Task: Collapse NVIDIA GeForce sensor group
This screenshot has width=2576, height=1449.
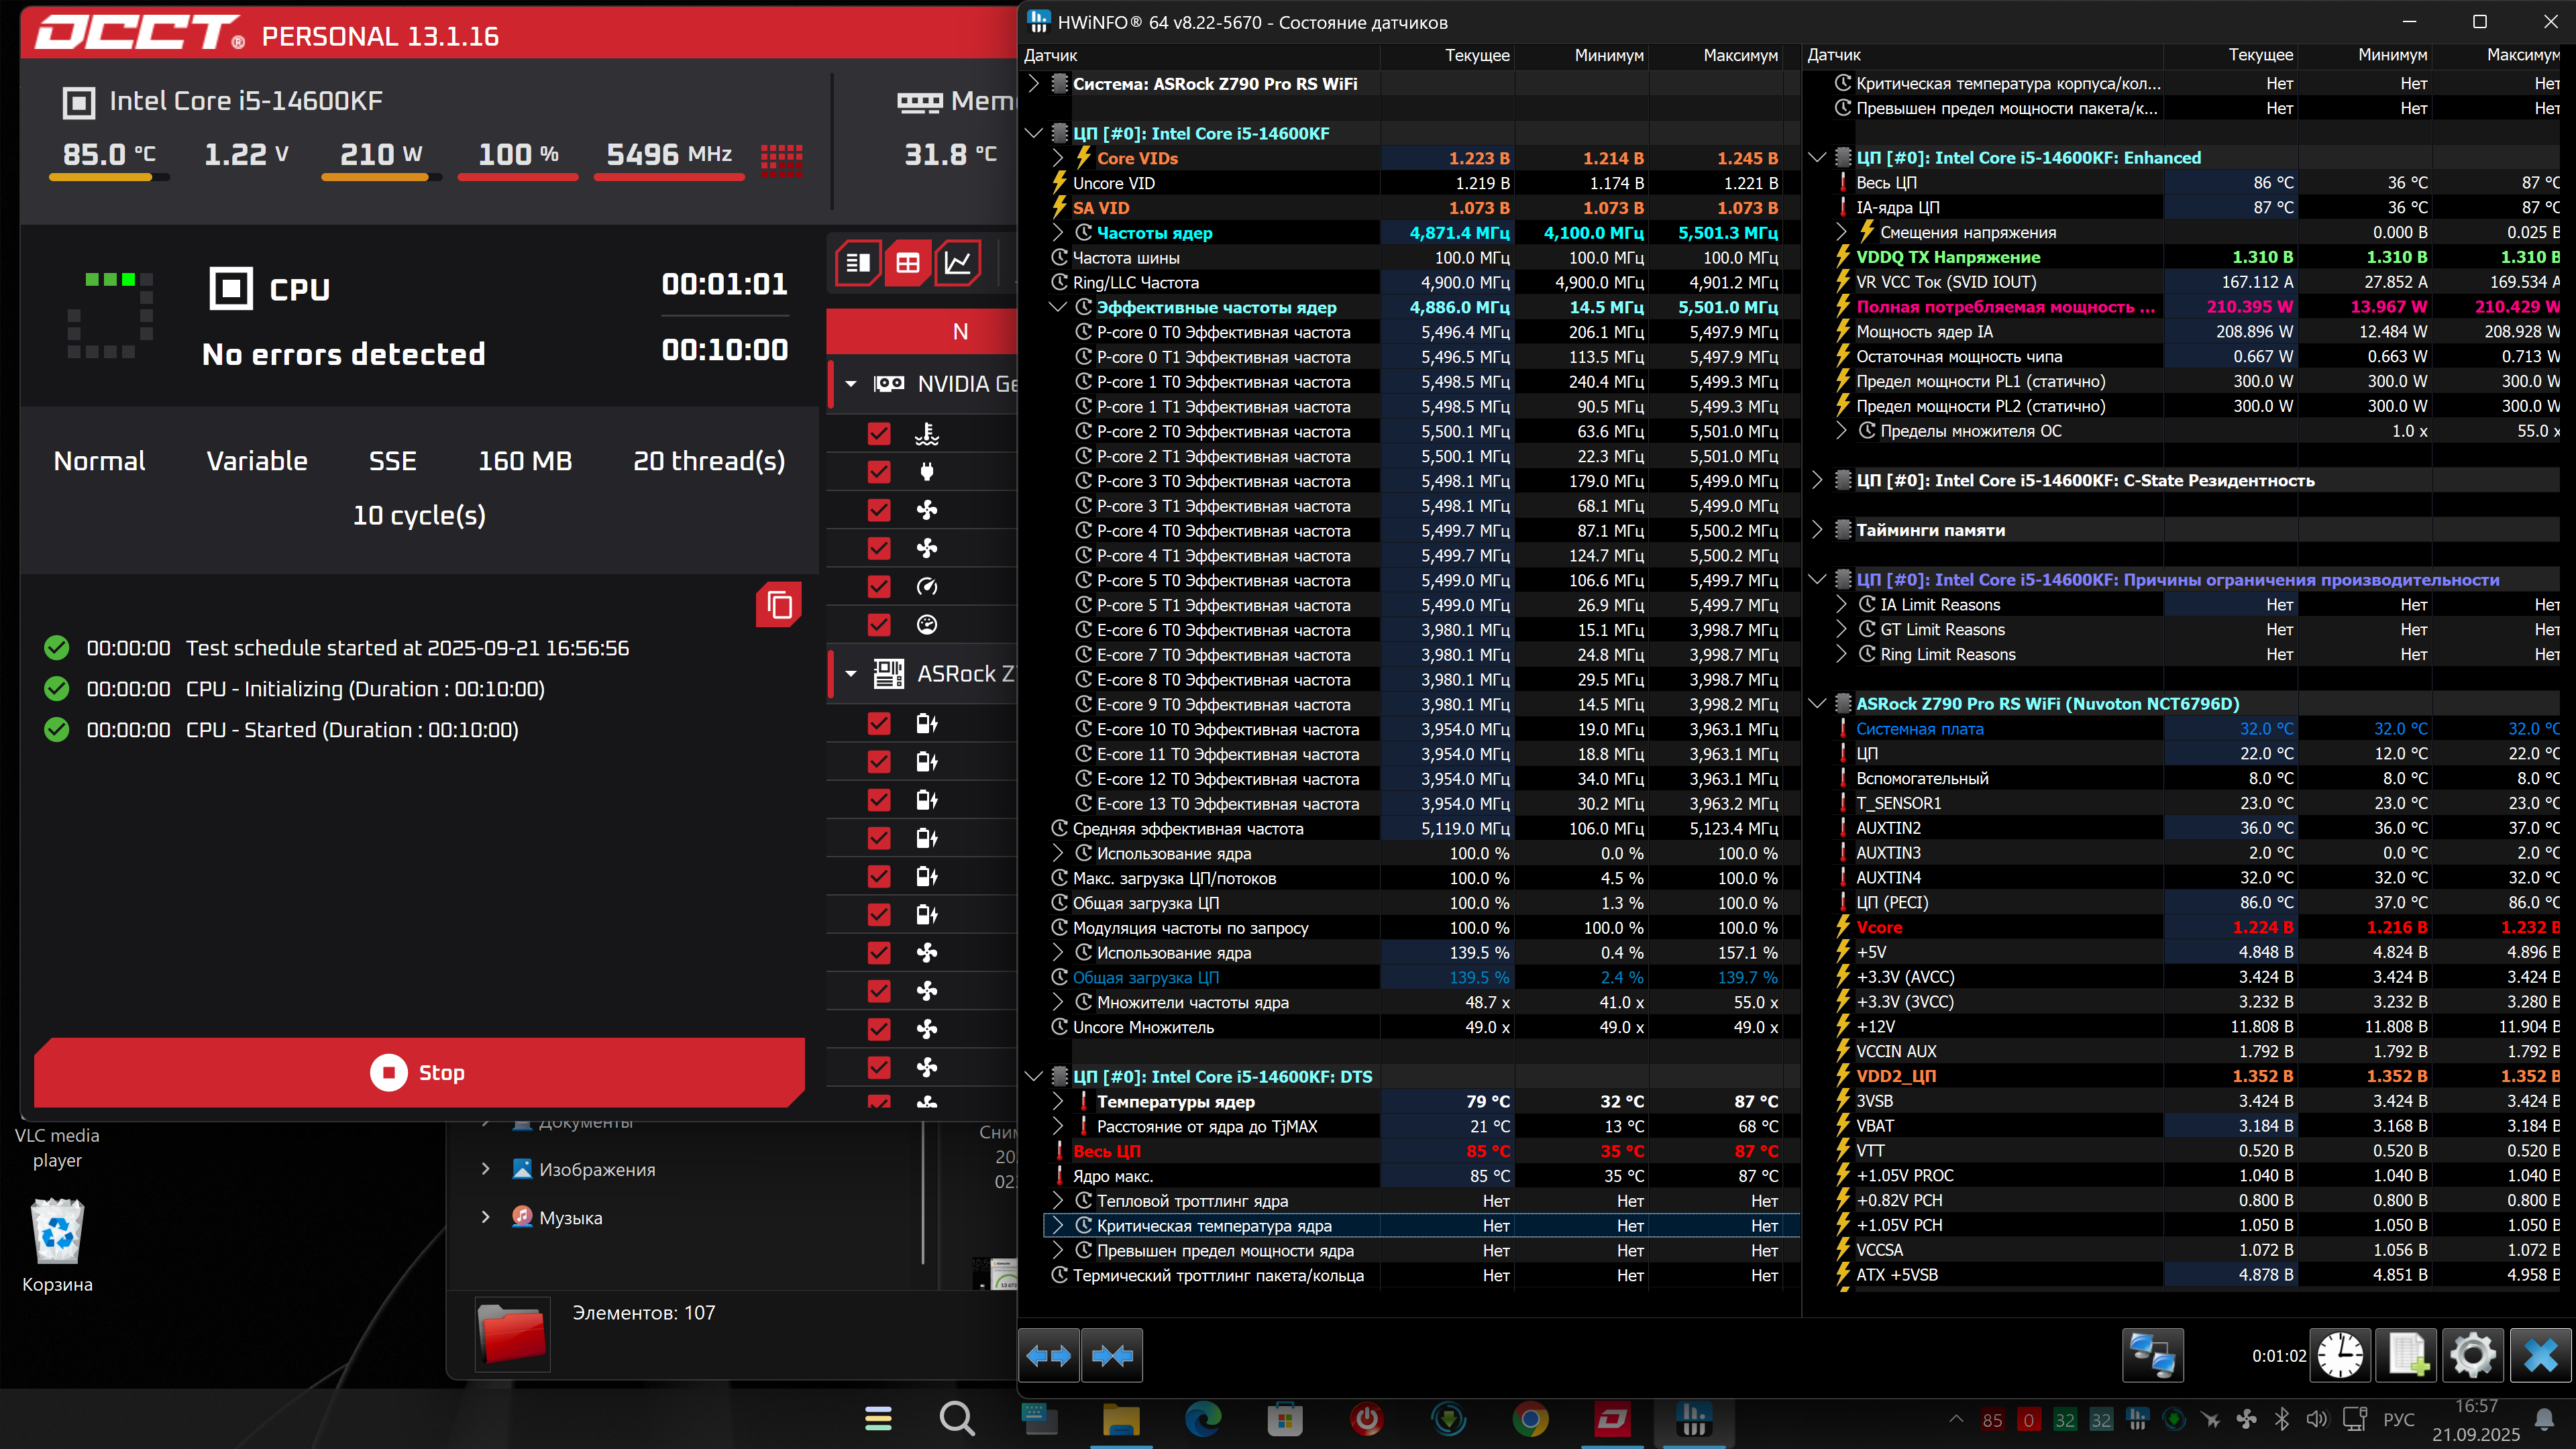Action: (851, 384)
